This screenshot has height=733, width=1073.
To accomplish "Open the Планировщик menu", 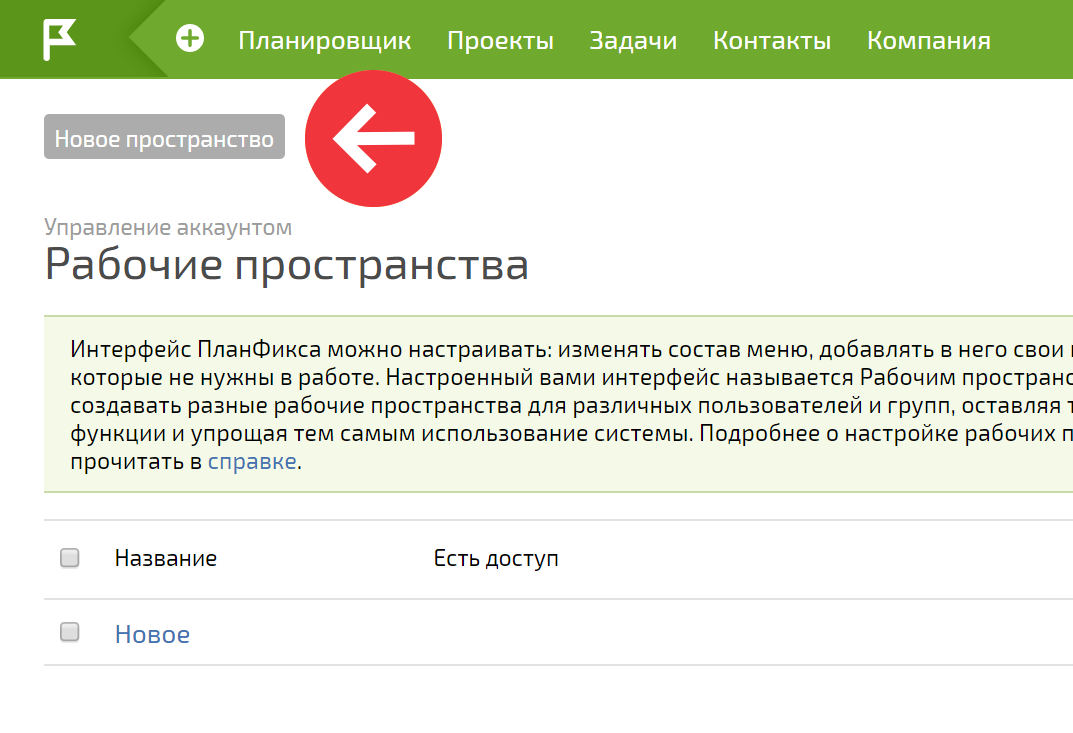I will point(324,40).
